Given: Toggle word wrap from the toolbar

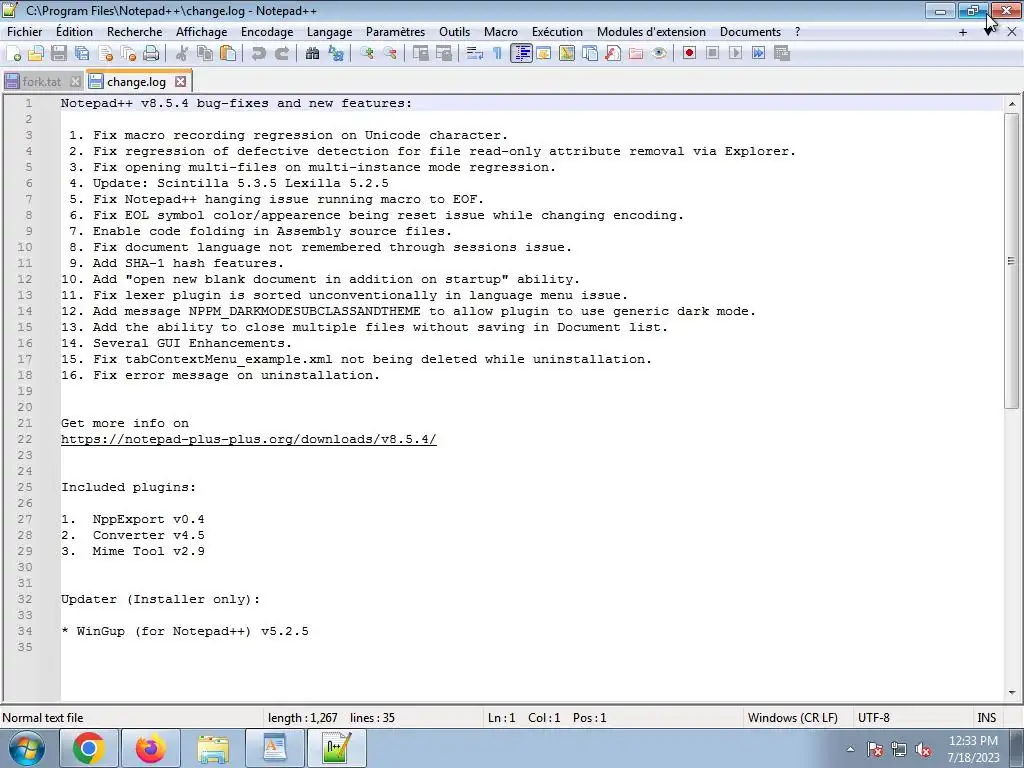Looking at the screenshot, I should (x=475, y=54).
